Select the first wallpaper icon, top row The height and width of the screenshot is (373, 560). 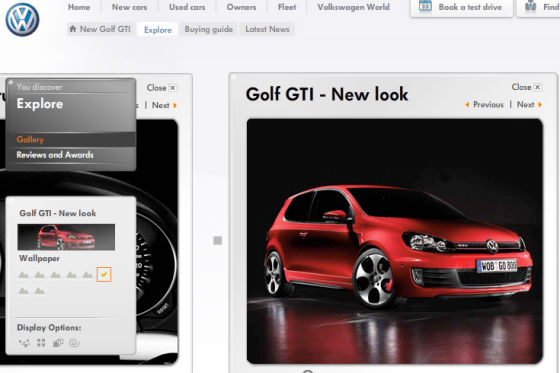coord(24,275)
